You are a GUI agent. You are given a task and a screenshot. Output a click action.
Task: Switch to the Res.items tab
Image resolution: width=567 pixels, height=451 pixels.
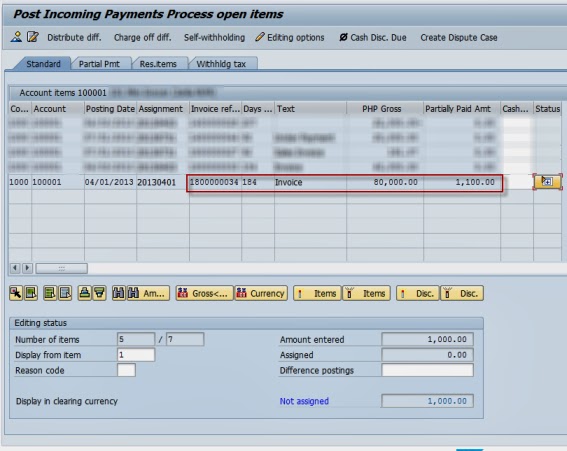tap(158, 64)
